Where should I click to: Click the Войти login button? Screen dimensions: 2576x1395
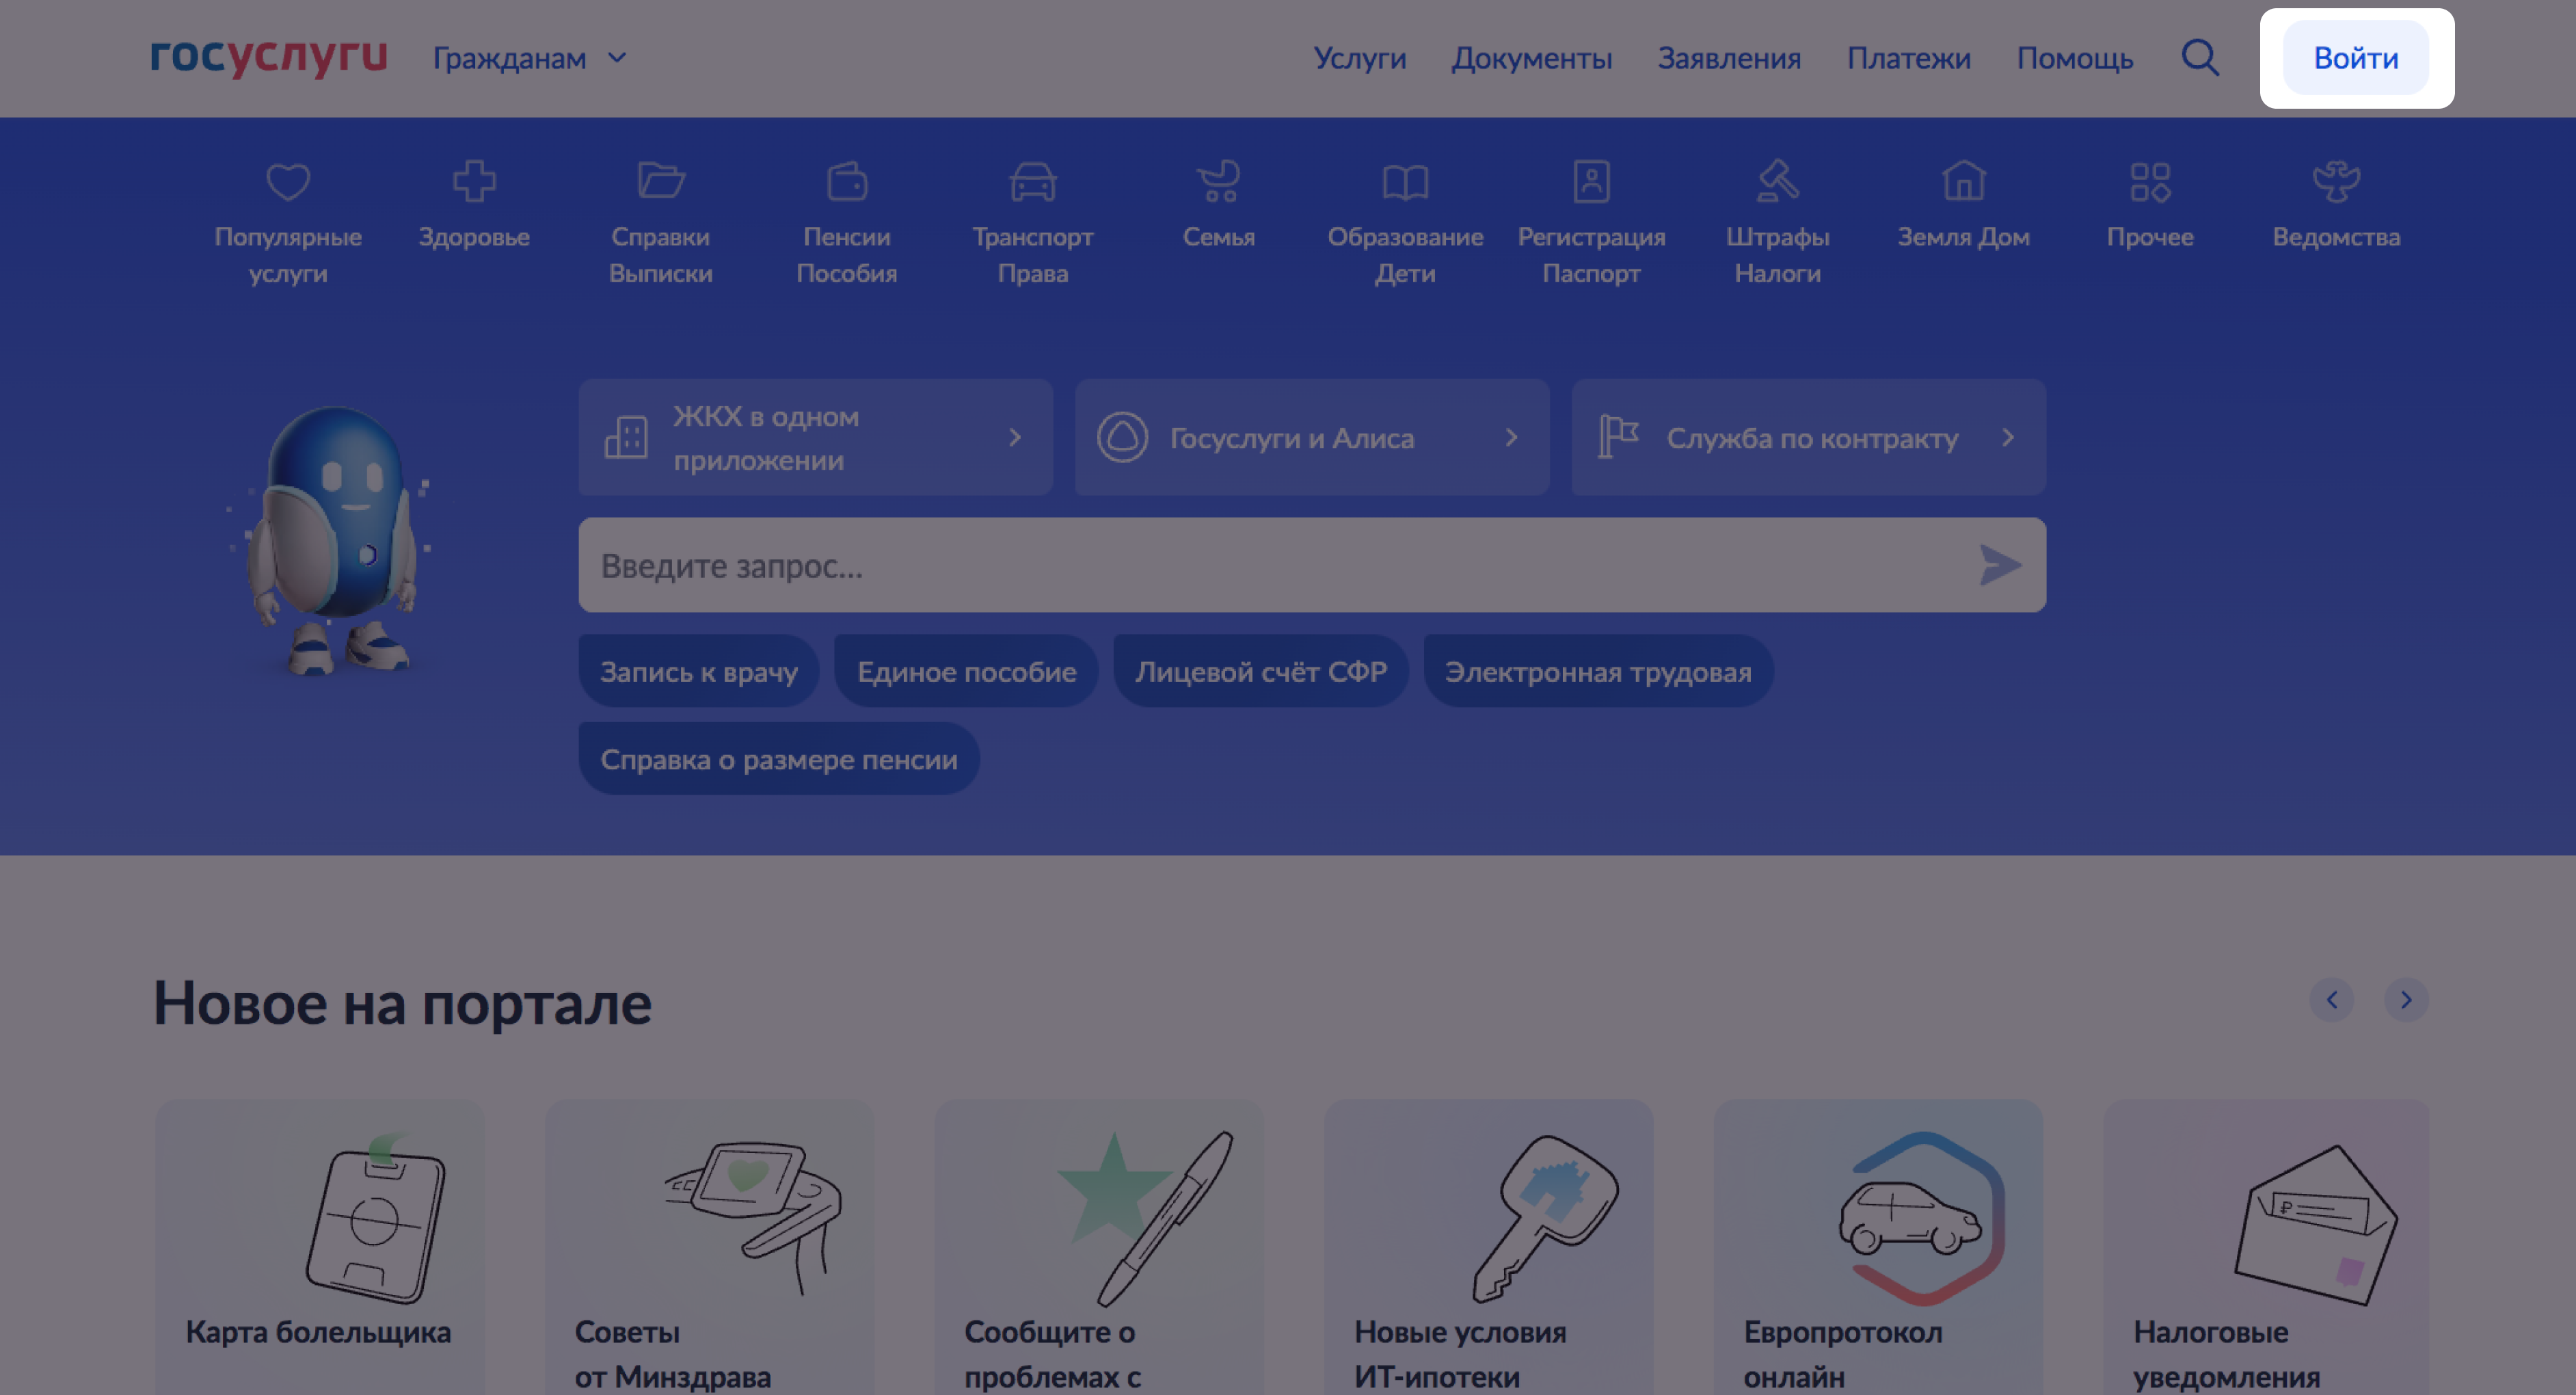(2355, 58)
